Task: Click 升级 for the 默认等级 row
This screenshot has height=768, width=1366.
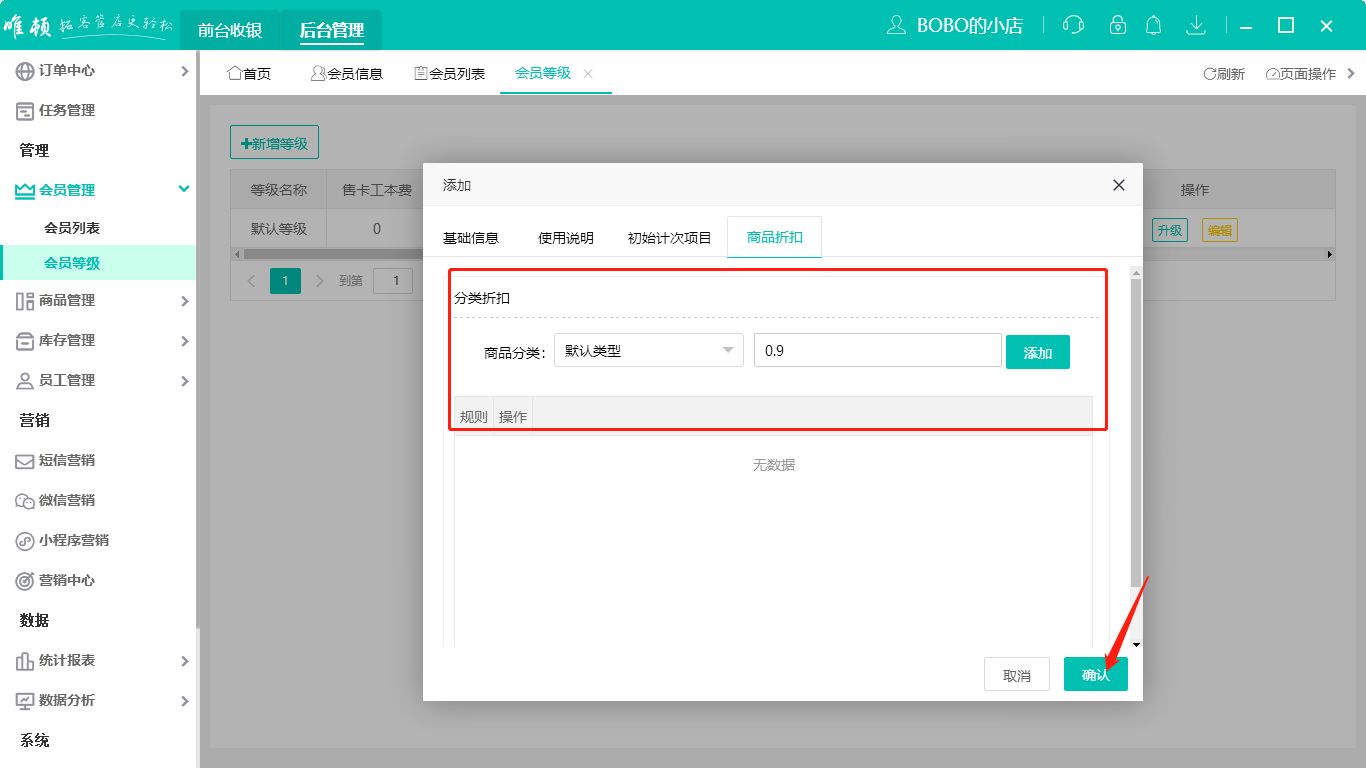Action: pyautogui.click(x=1170, y=230)
